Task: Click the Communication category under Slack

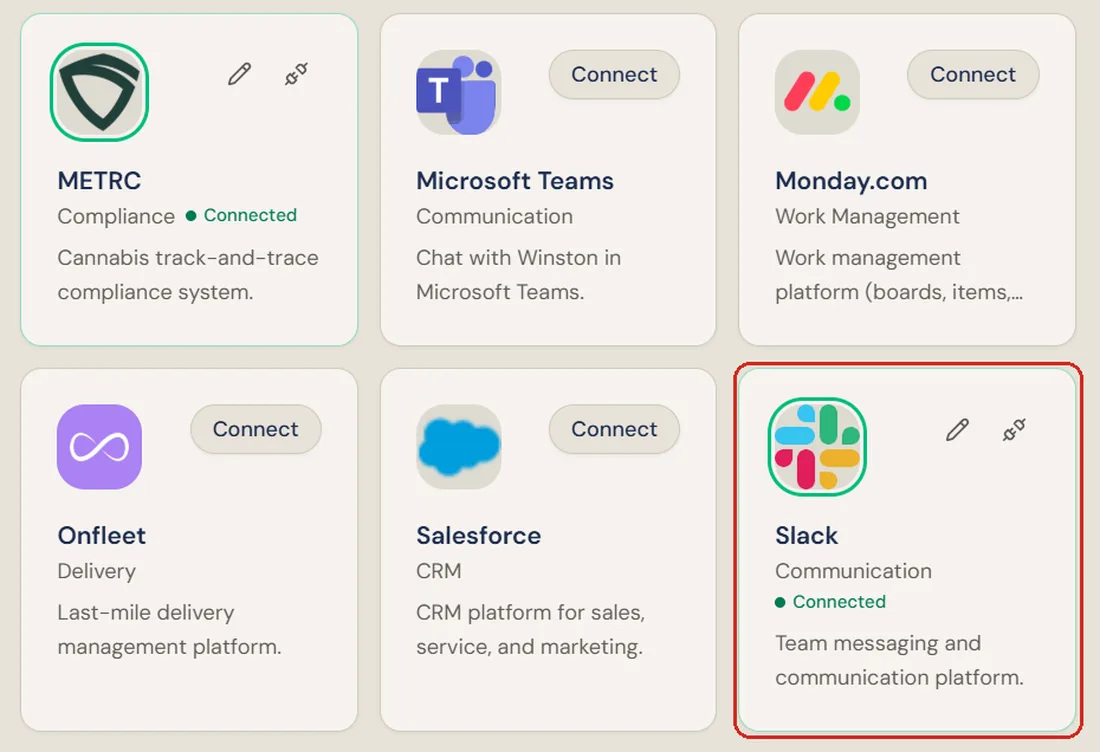Action: [x=854, y=571]
